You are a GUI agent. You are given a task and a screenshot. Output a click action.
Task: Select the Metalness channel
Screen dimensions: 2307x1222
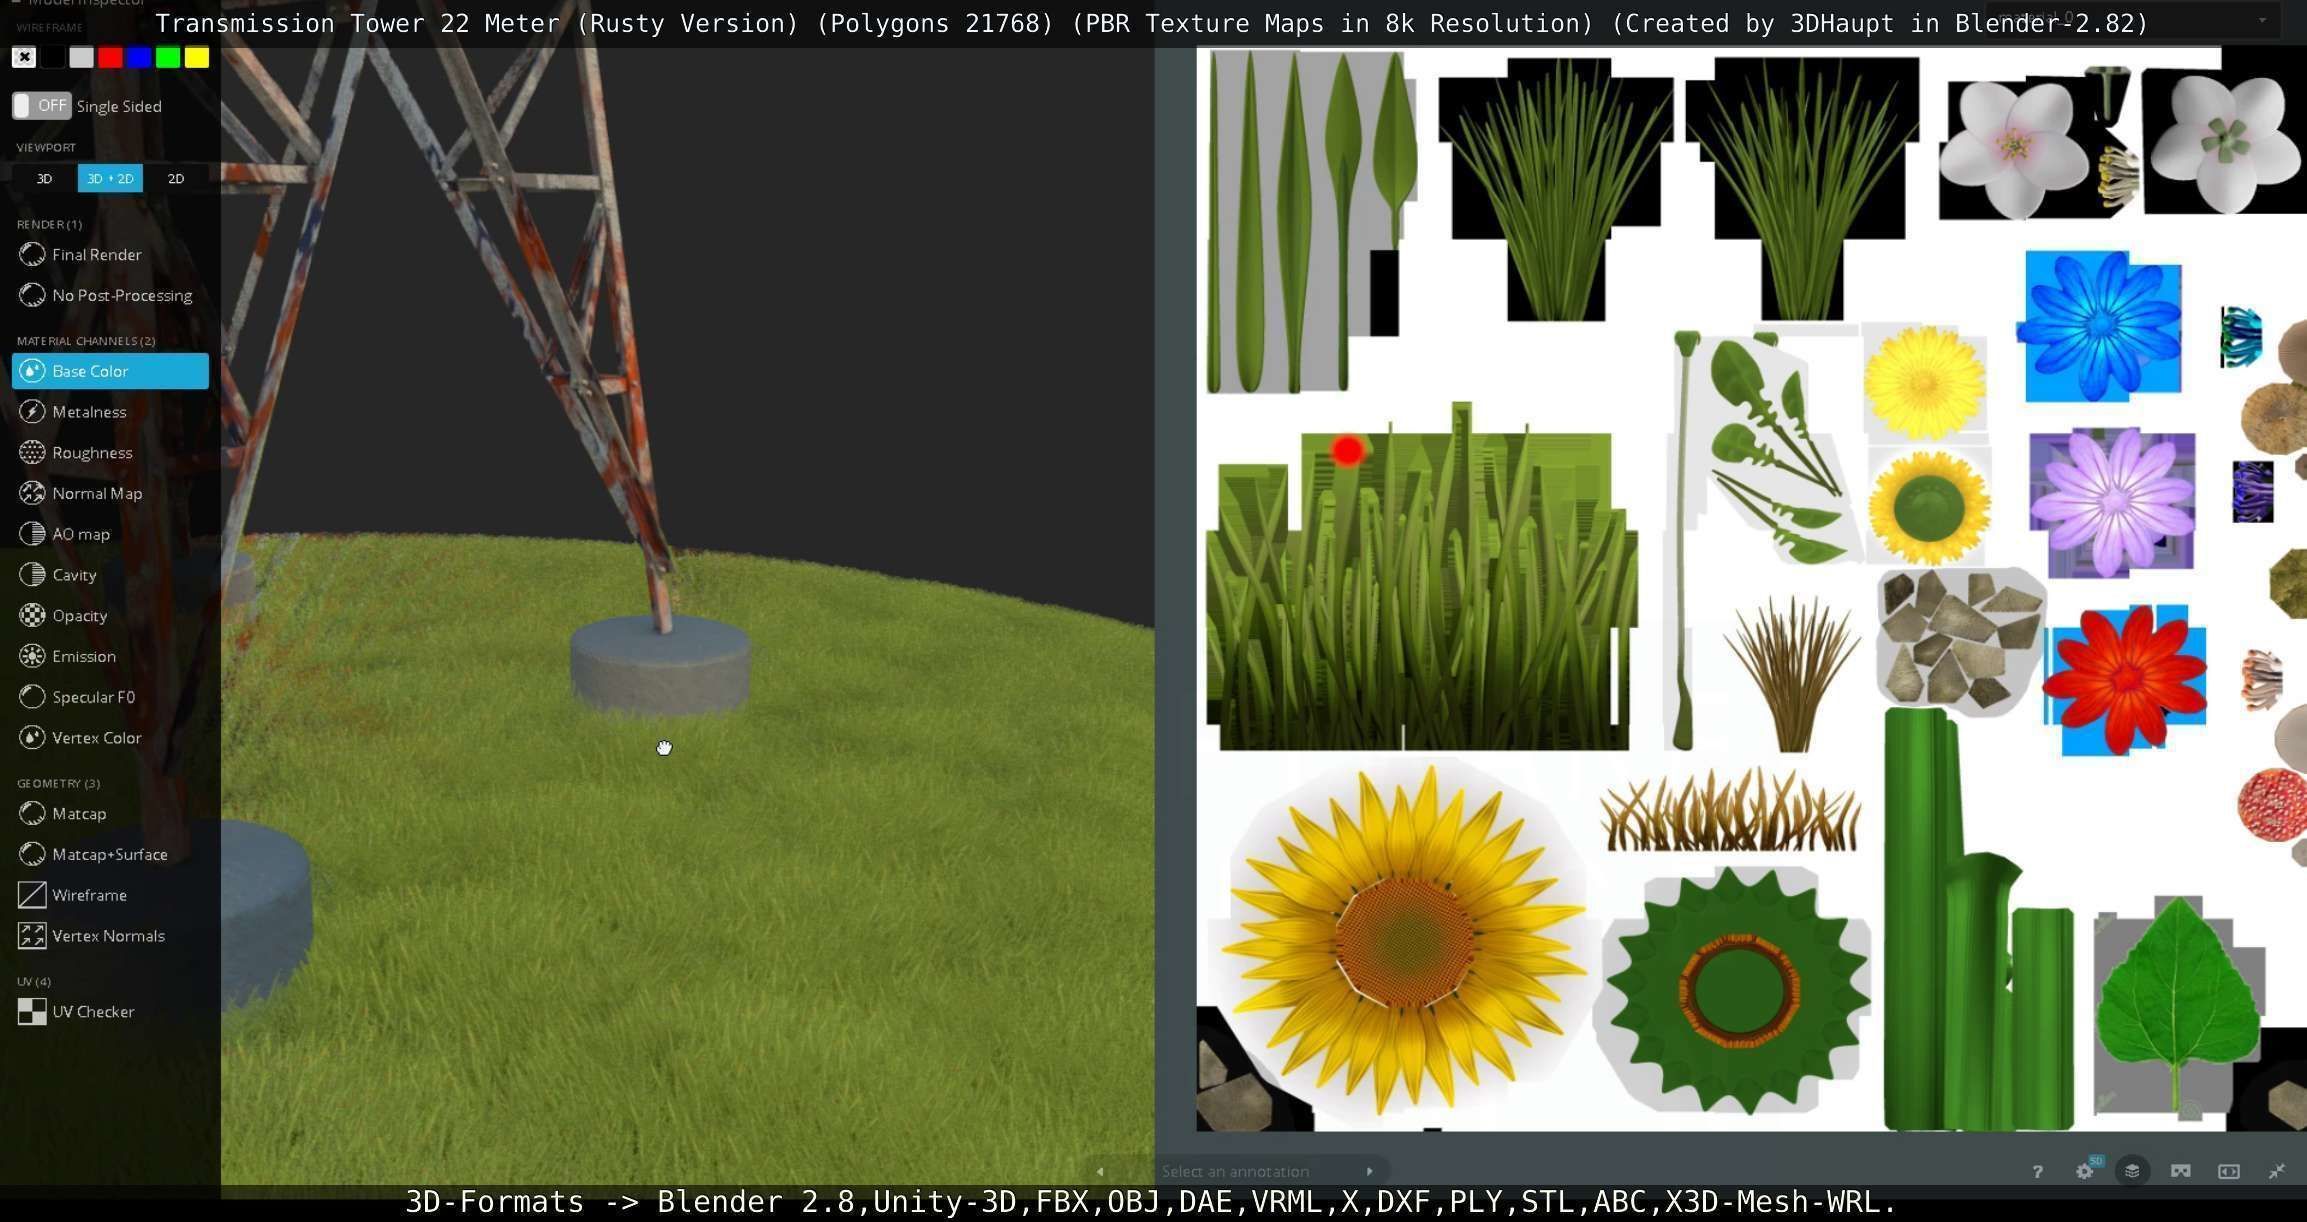click(89, 412)
